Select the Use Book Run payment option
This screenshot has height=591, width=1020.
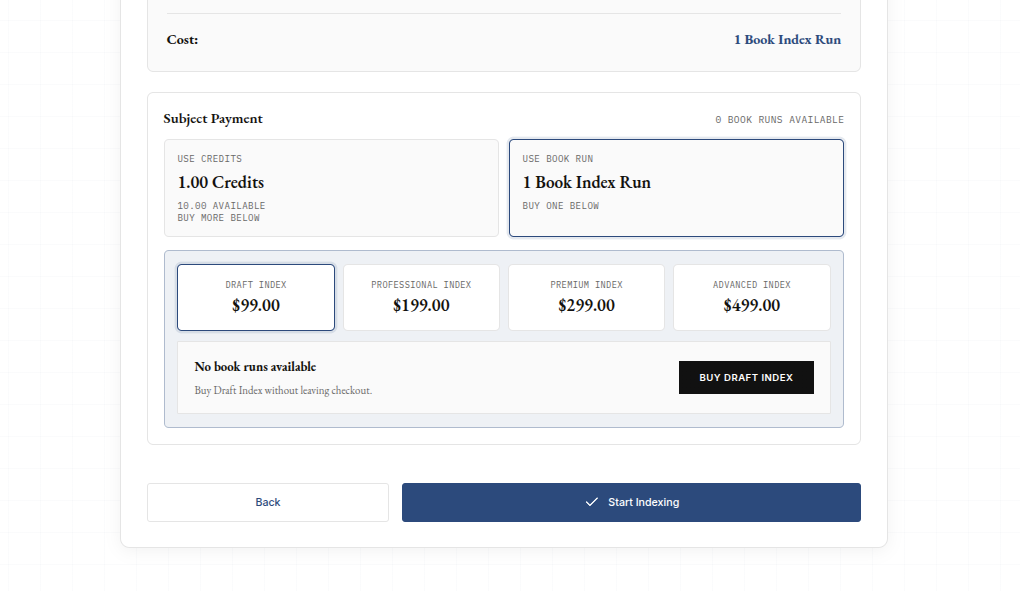tap(676, 188)
